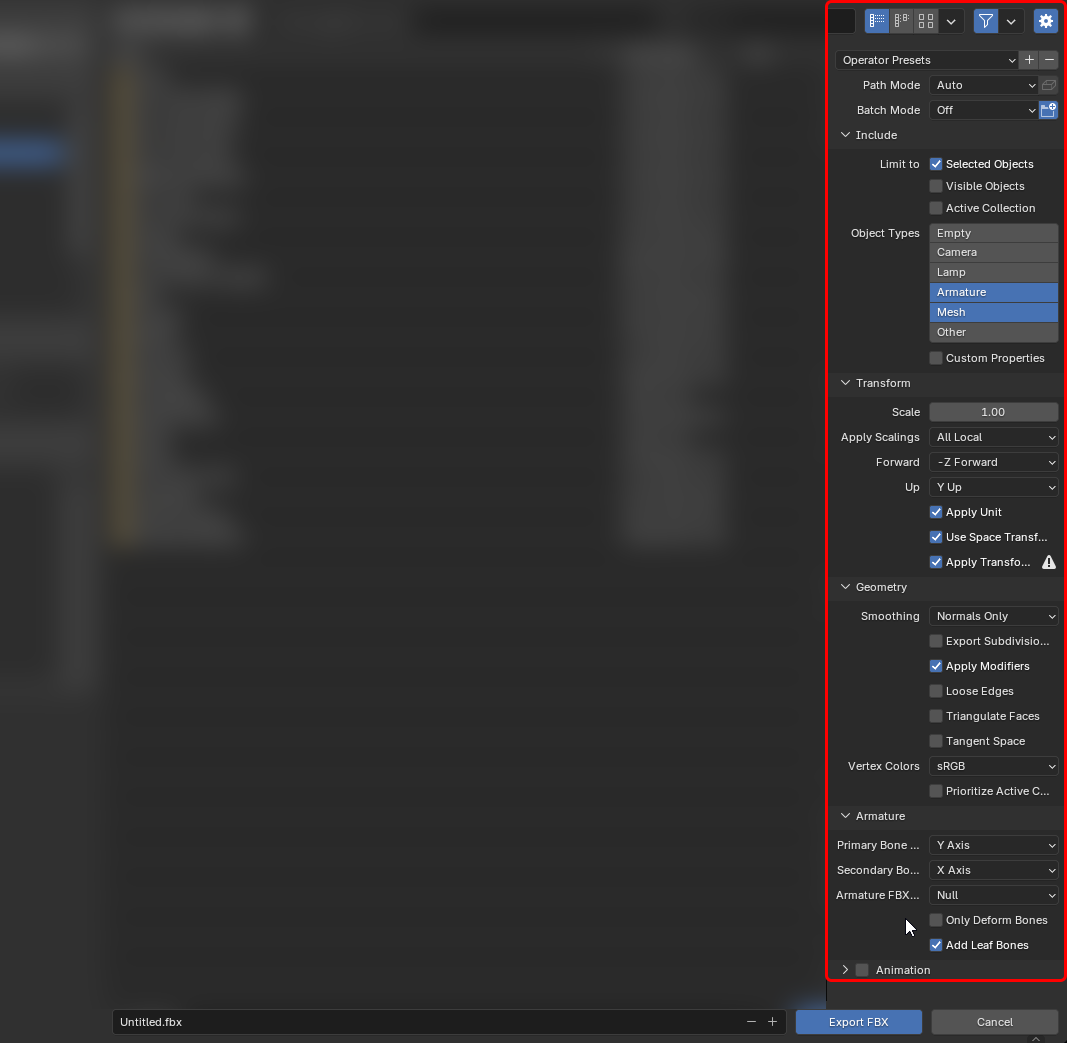
Task: Select Other object type
Action: pyautogui.click(x=994, y=332)
